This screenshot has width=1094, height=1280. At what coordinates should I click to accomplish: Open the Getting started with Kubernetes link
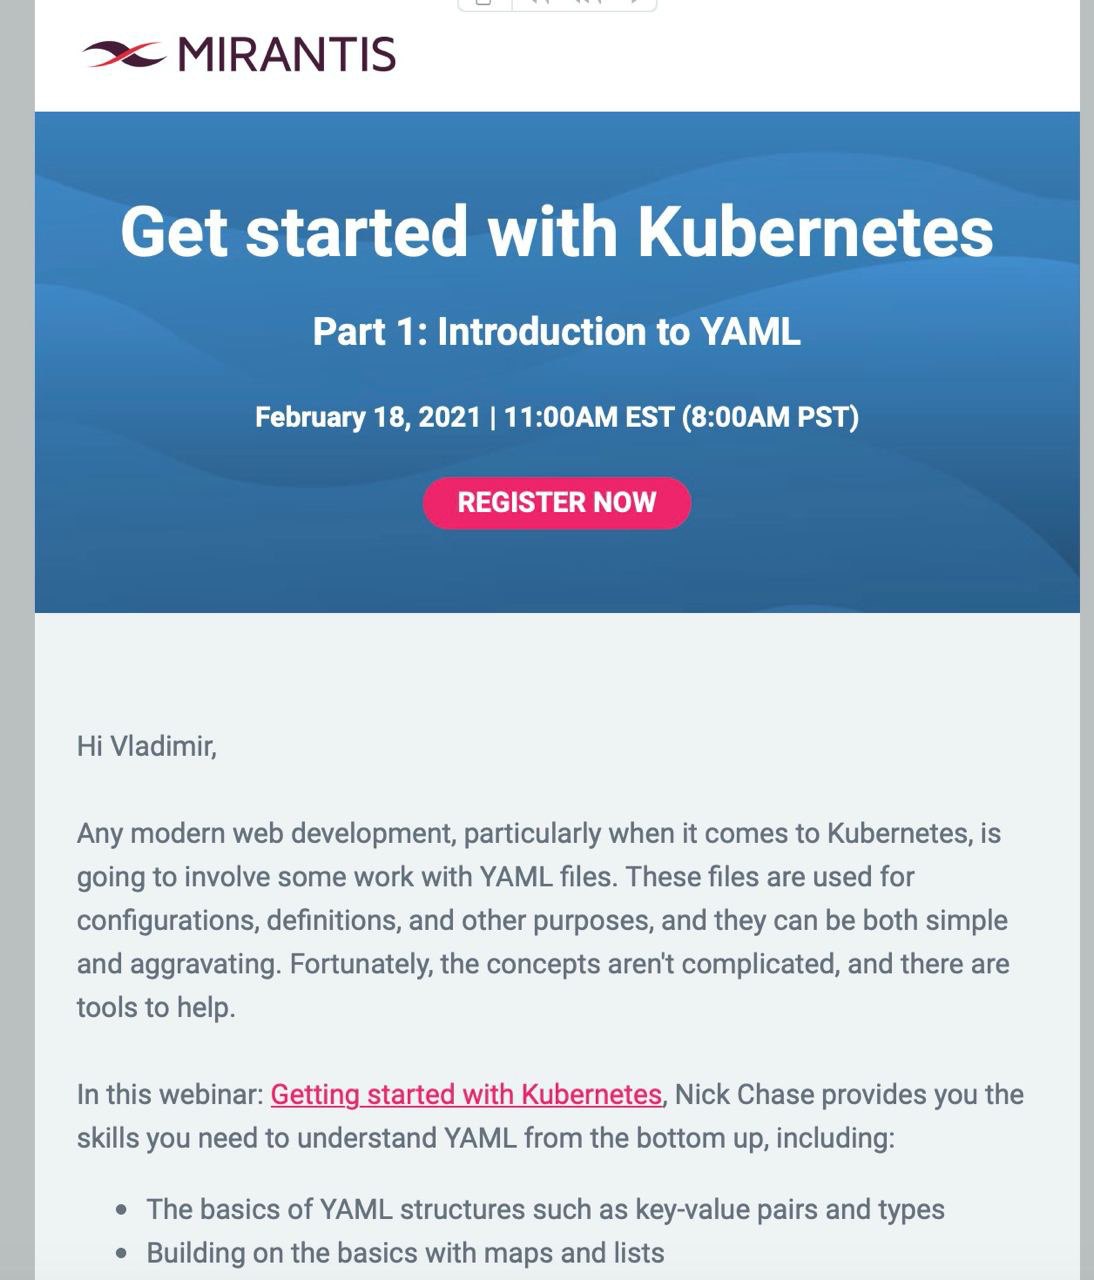(466, 1094)
